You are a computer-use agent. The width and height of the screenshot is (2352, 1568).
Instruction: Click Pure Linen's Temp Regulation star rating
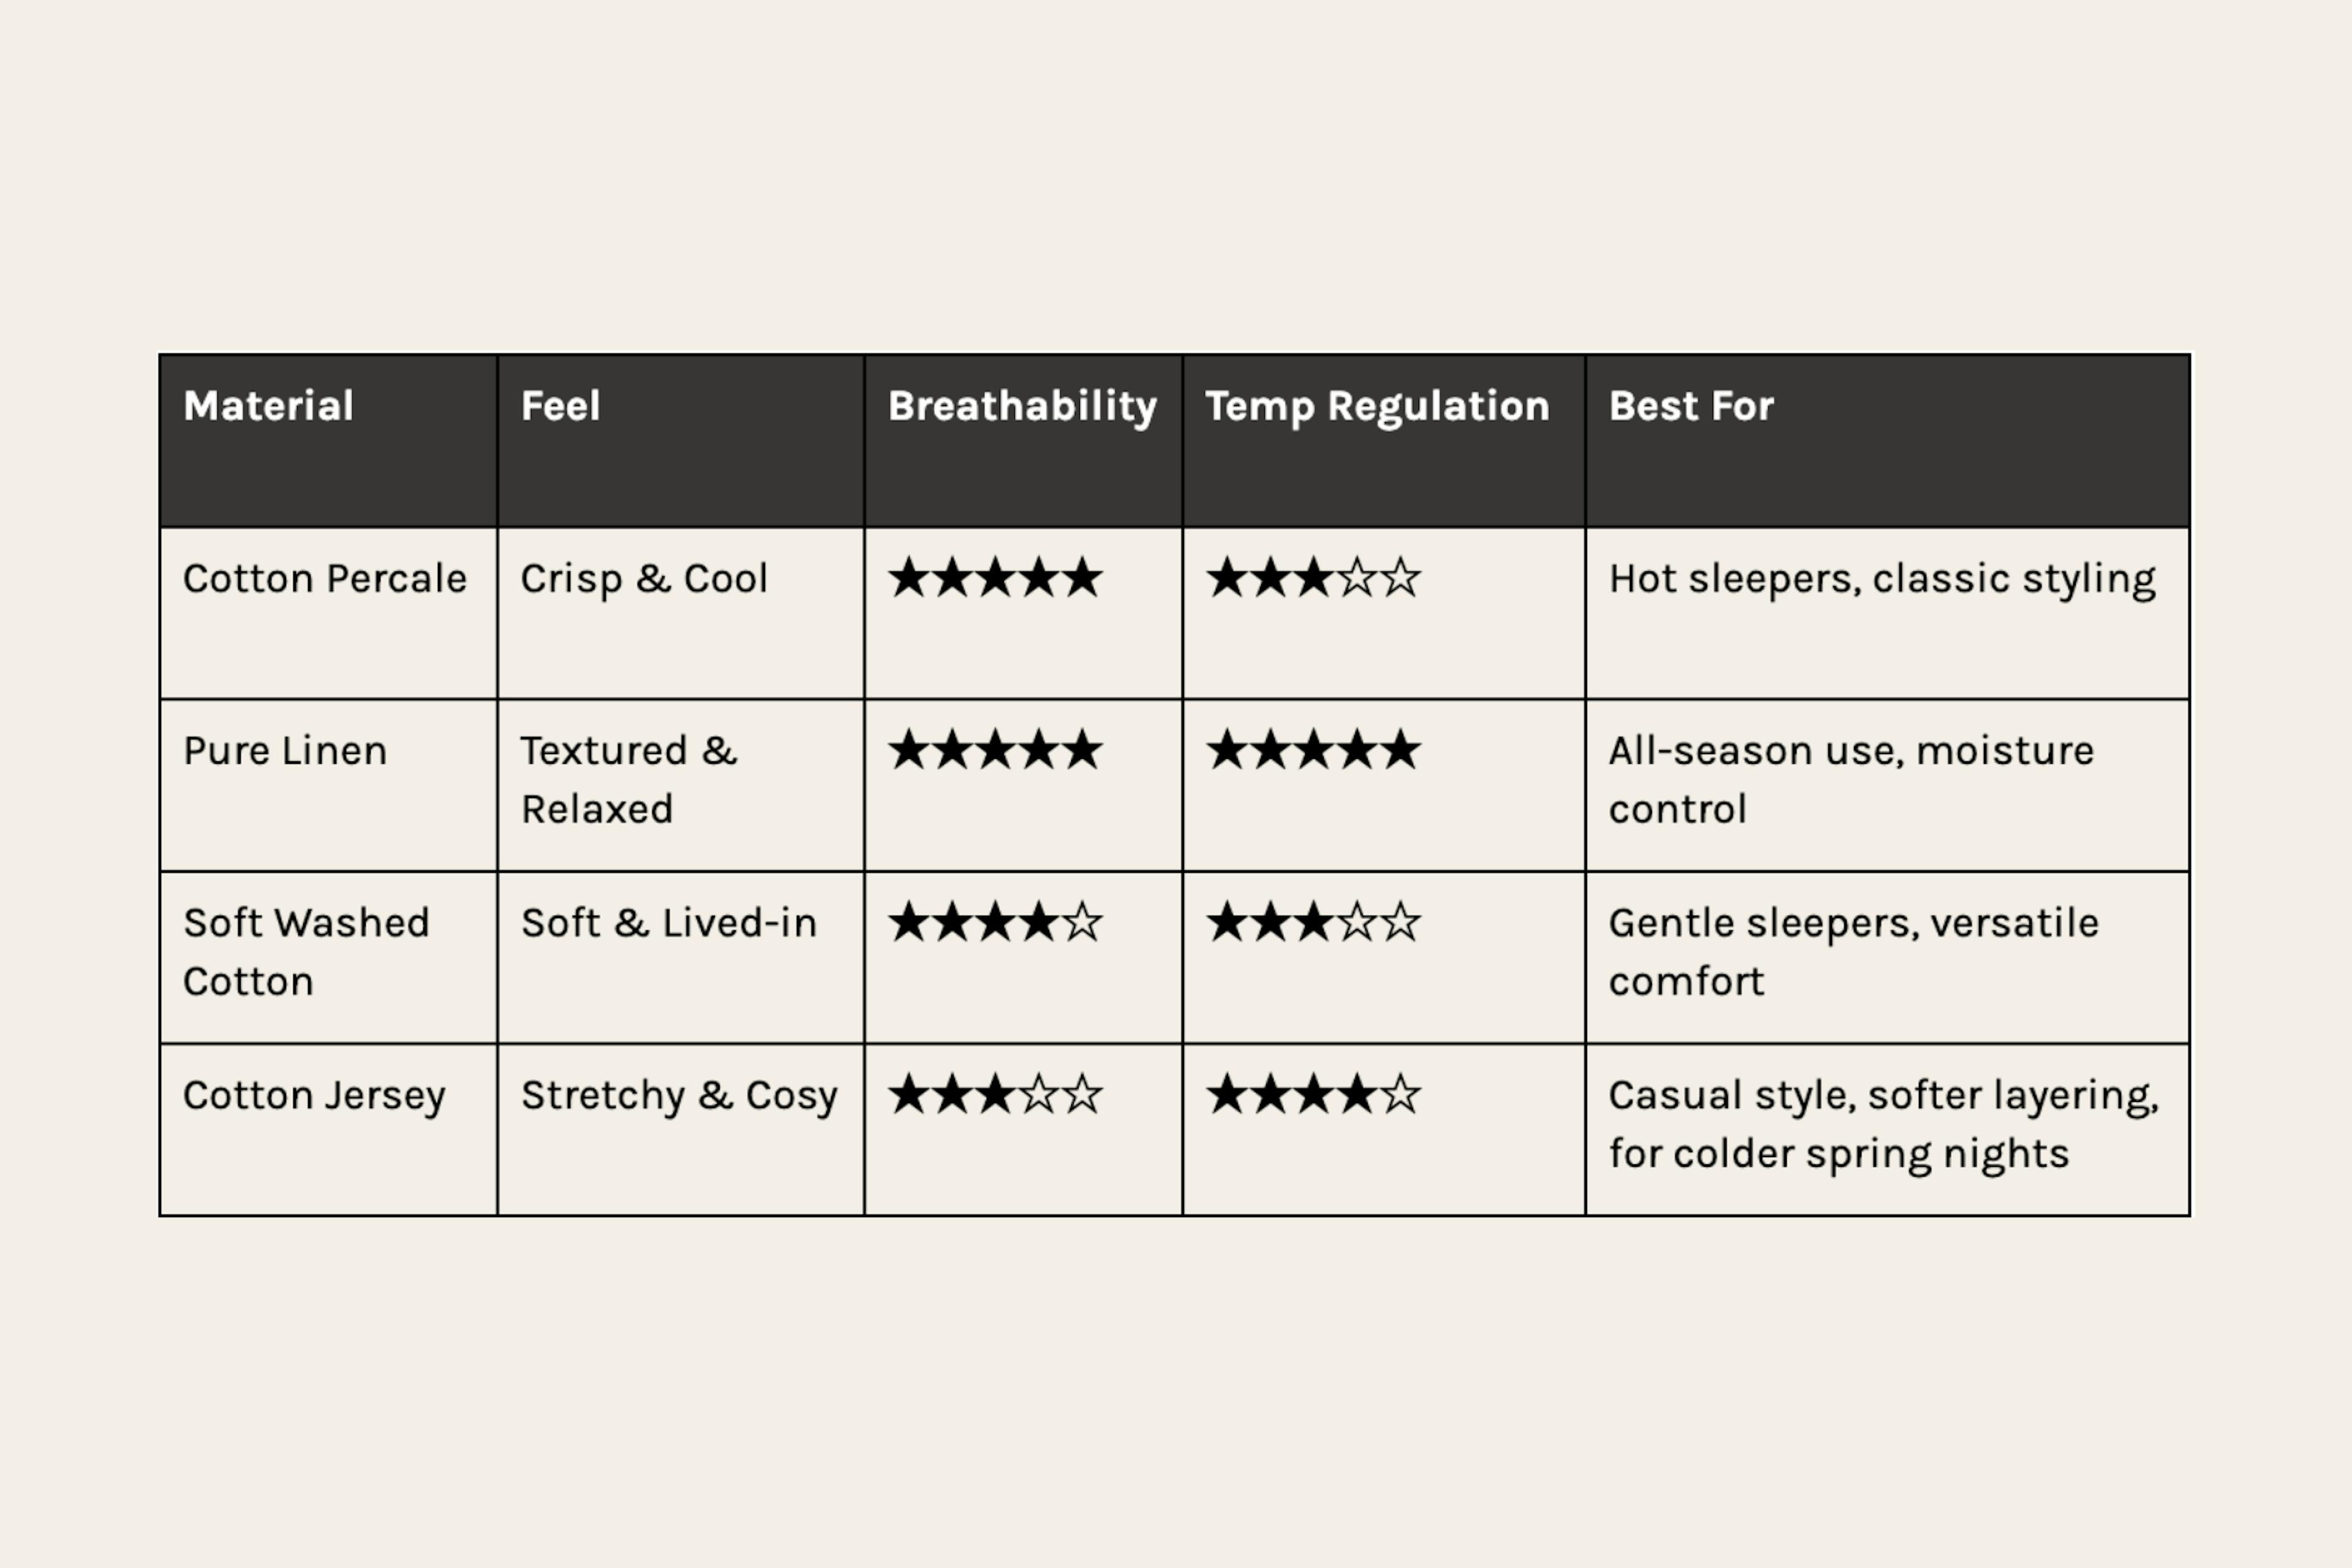pyautogui.click(x=1312, y=751)
